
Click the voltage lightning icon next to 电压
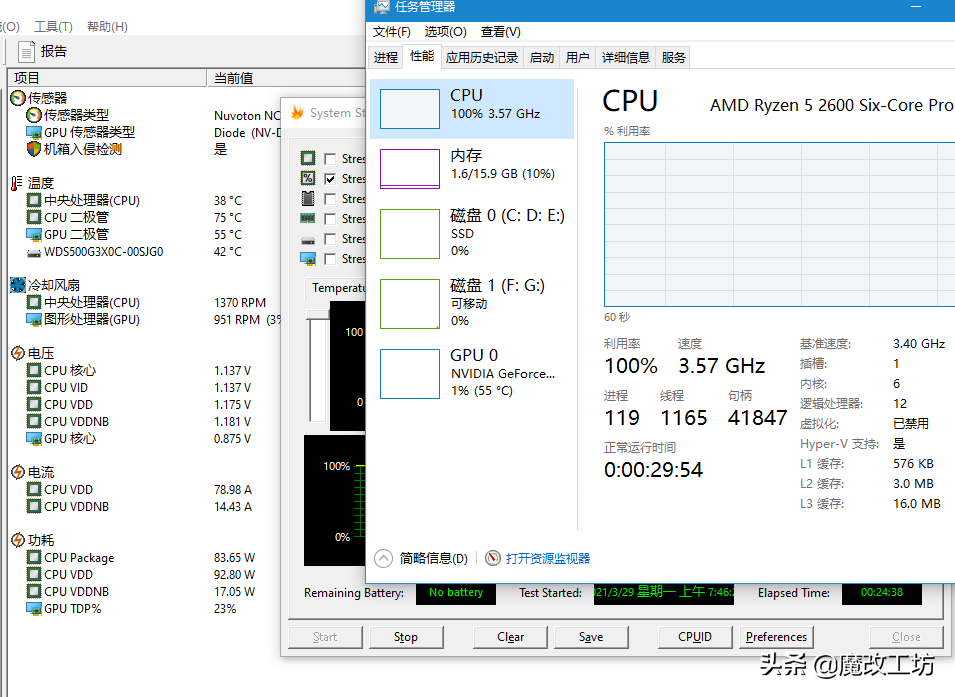click(x=18, y=353)
